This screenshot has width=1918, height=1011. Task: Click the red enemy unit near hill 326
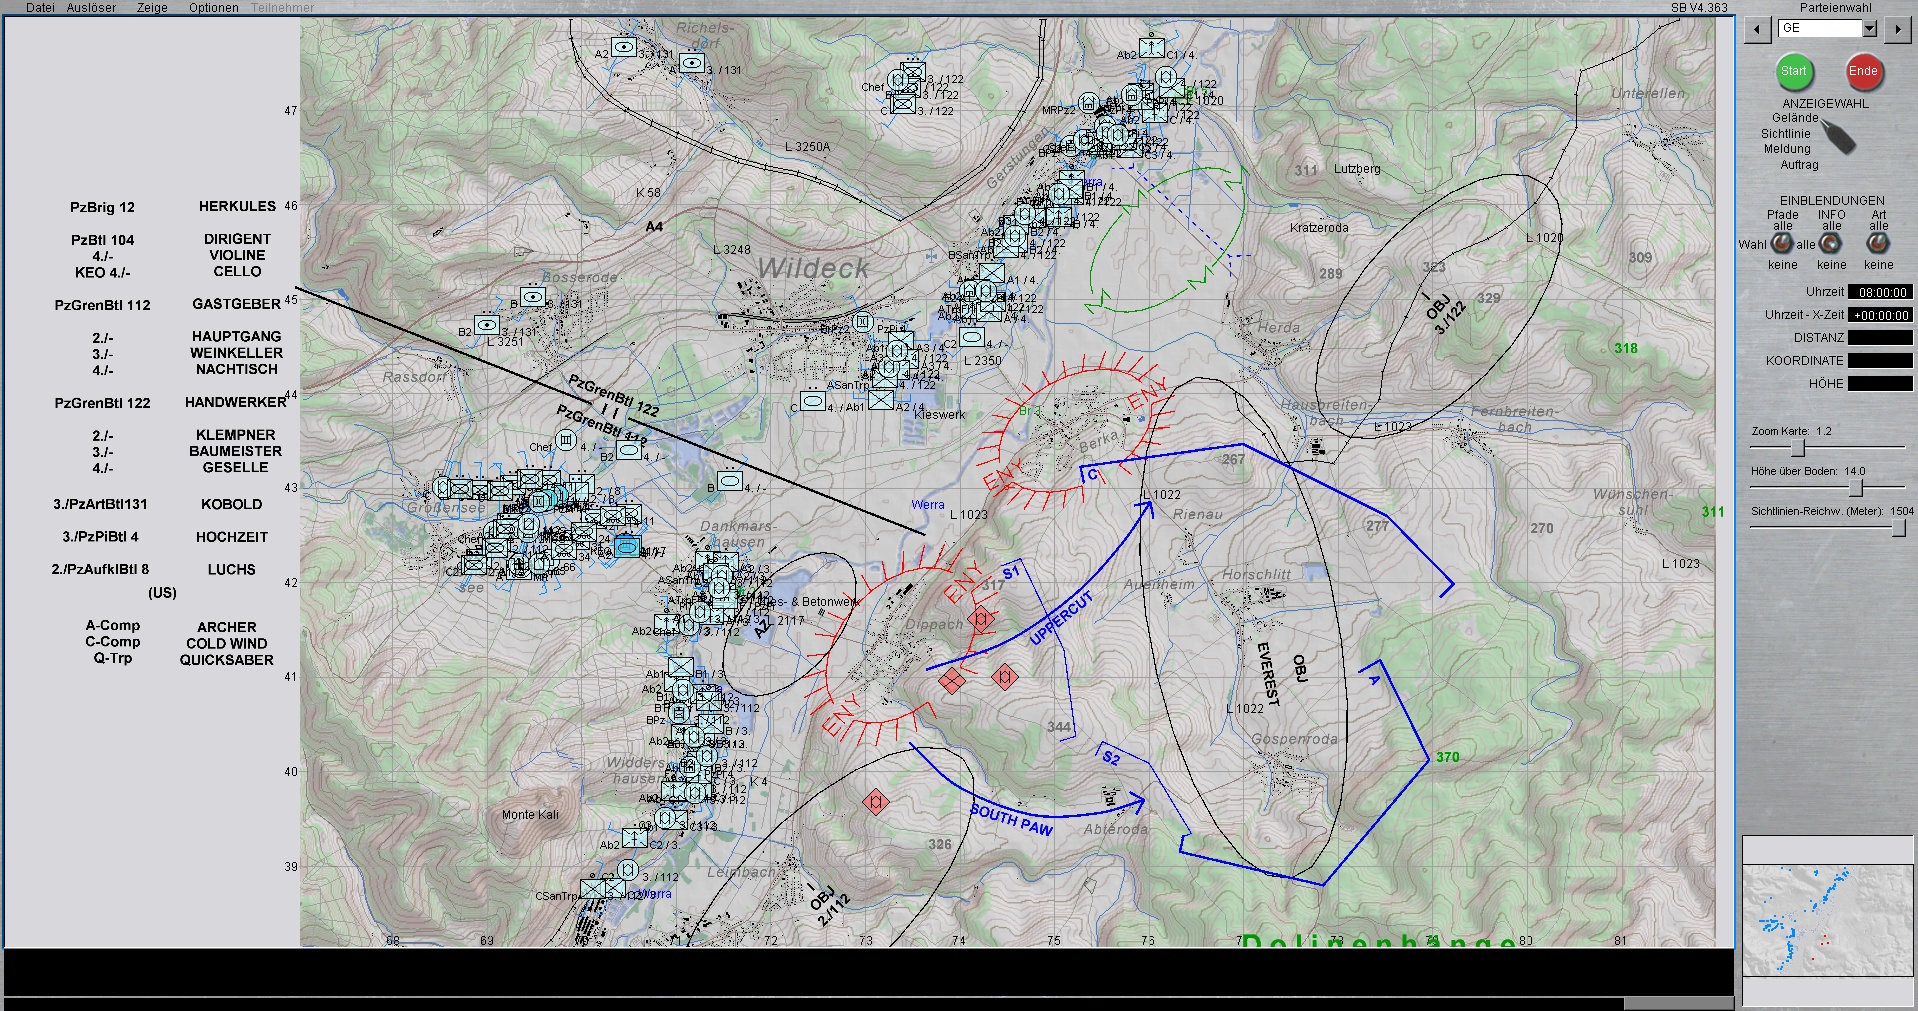pyautogui.click(x=876, y=802)
